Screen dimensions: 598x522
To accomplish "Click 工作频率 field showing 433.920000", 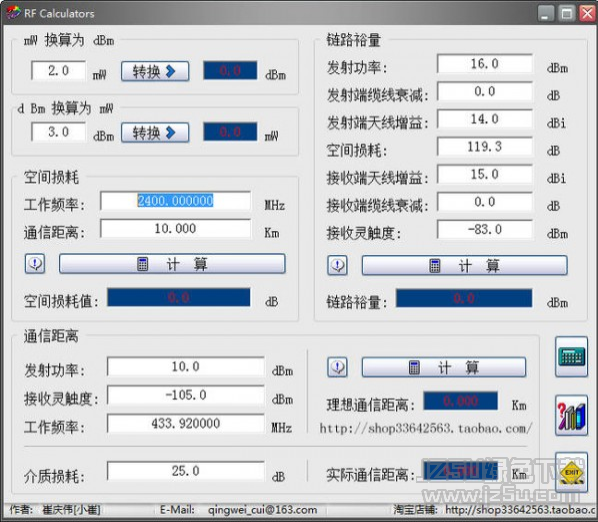I will 186,423.
